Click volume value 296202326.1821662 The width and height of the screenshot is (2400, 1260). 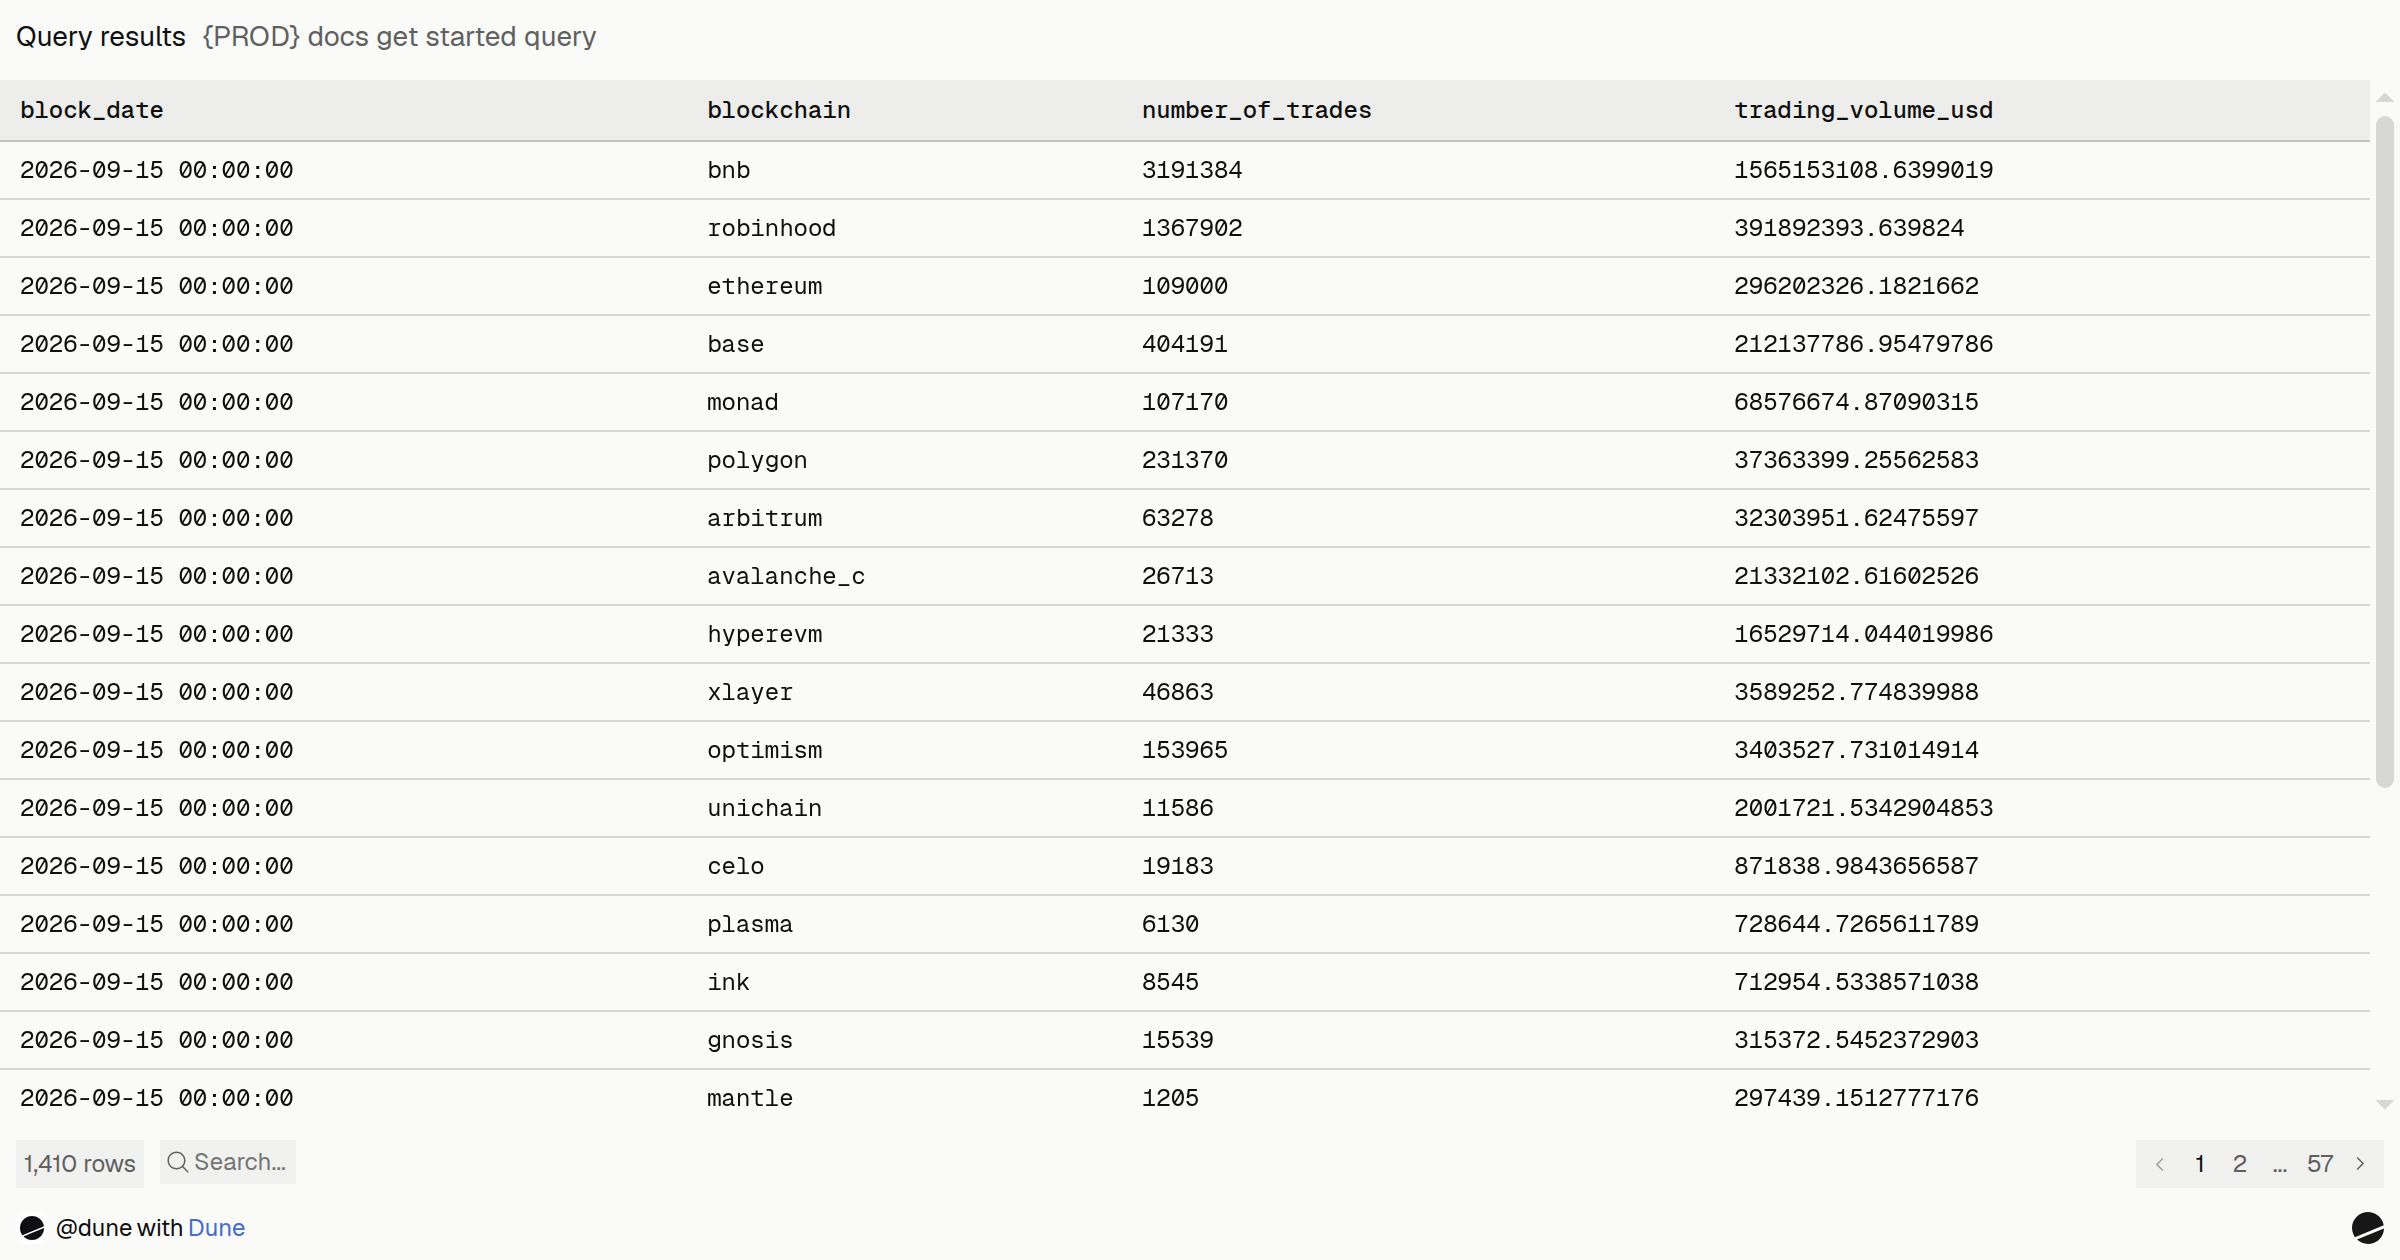click(x=1857, y=286)
